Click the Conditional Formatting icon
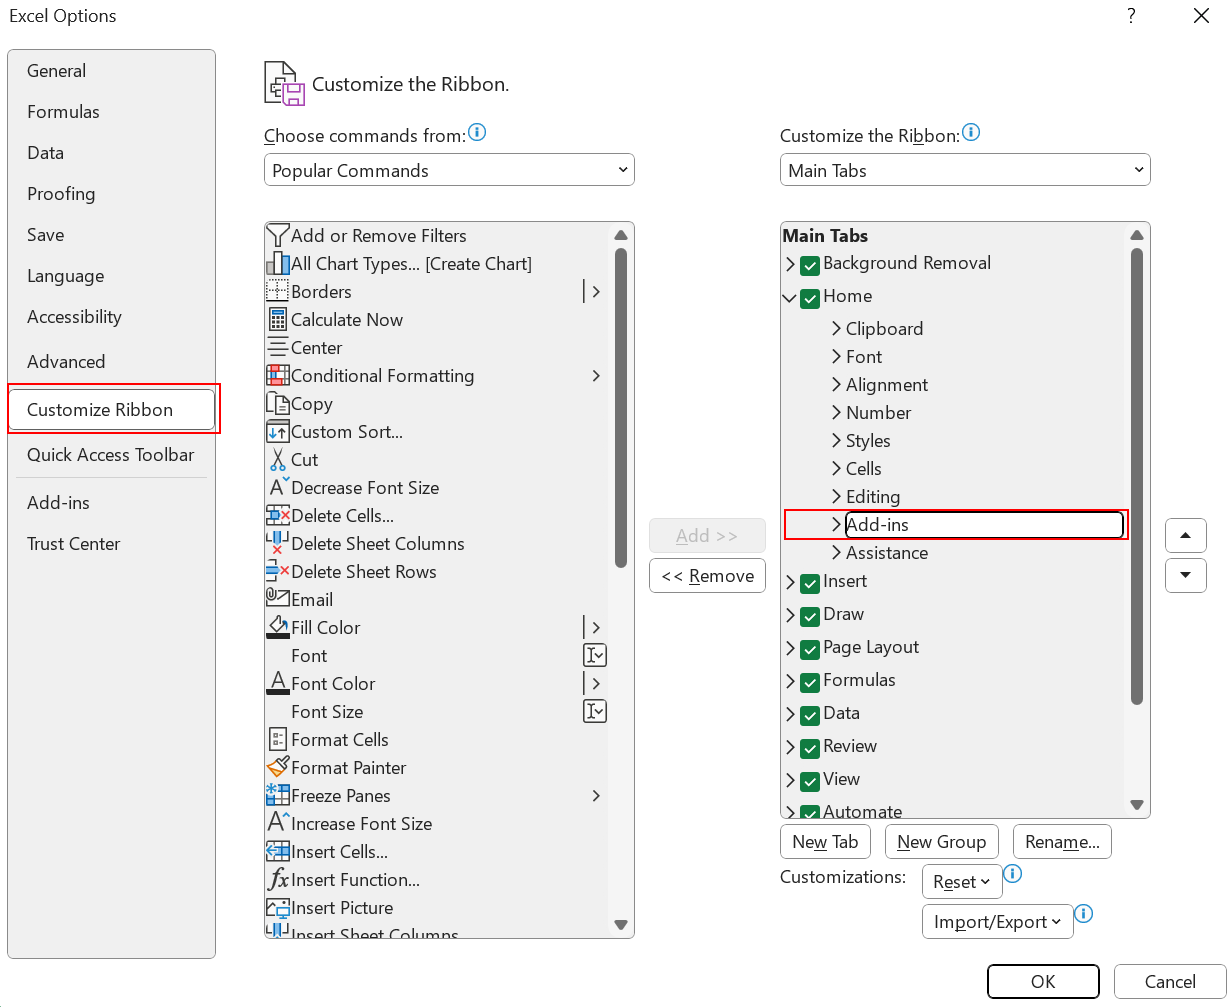Viewport: 1231px width, 1007px height. point(277,376)
